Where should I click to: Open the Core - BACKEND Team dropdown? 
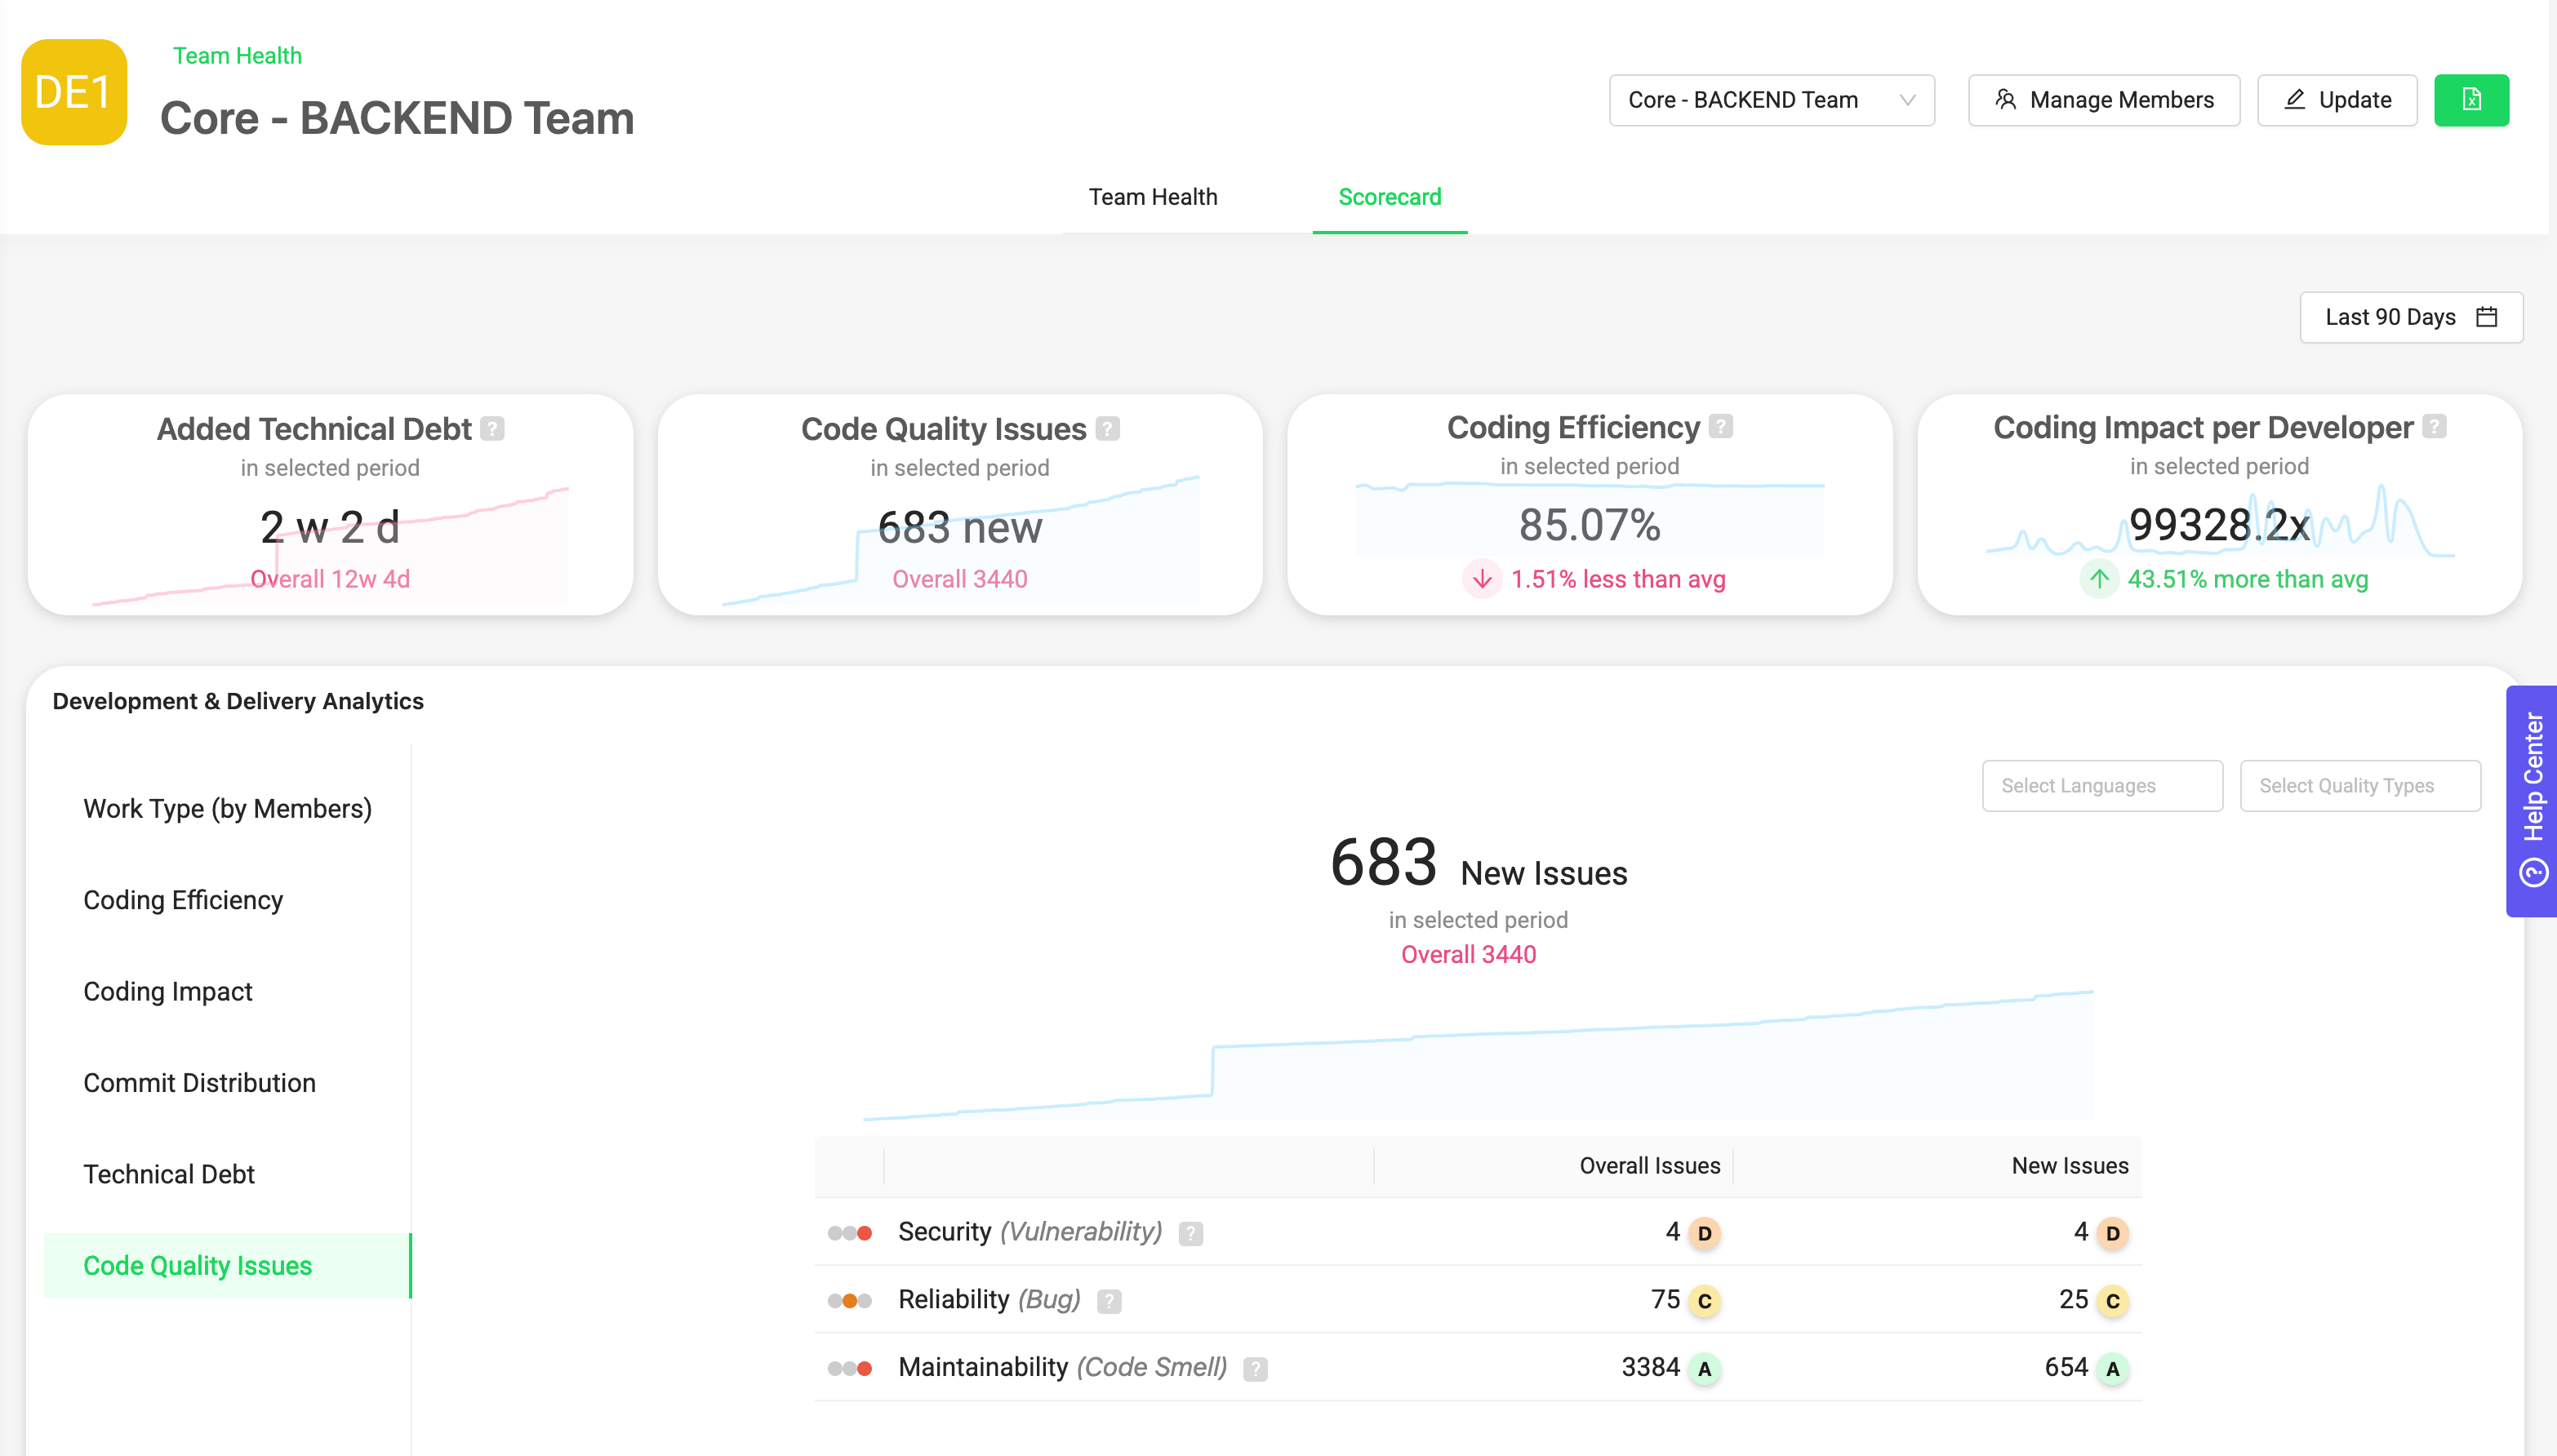click(1771, 100)
